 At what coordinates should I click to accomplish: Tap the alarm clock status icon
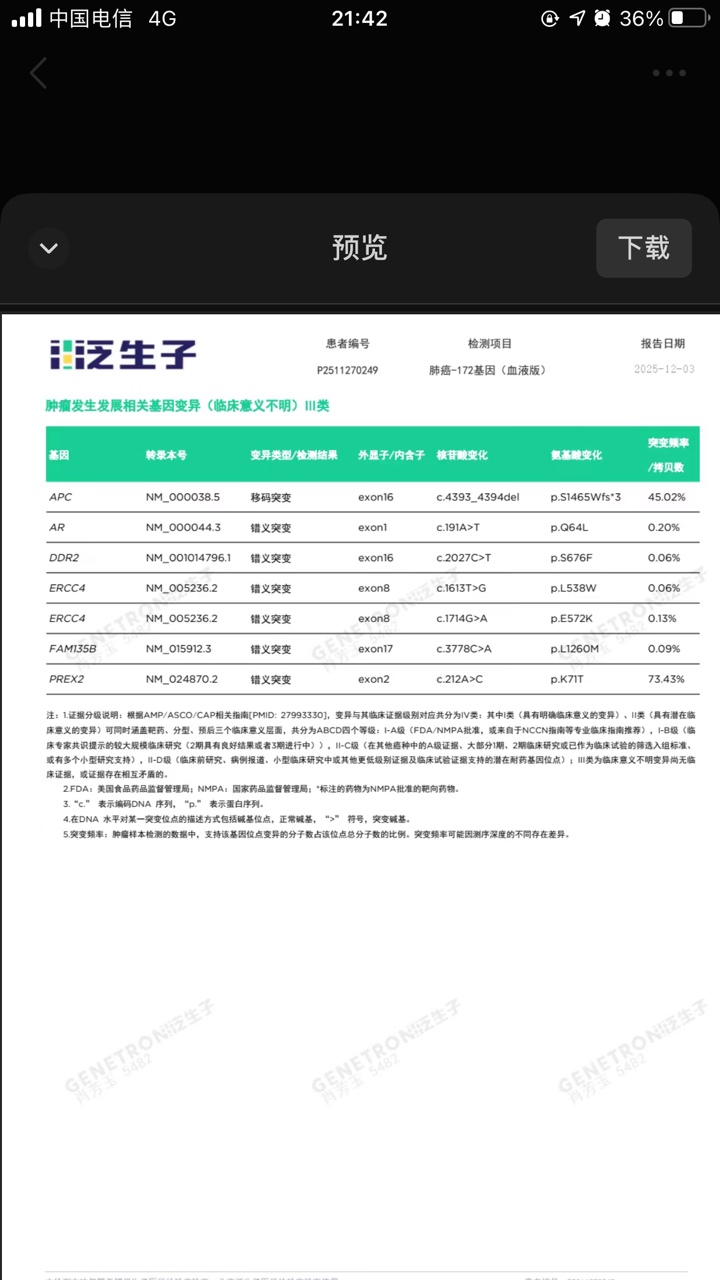(x=602, y=18)
